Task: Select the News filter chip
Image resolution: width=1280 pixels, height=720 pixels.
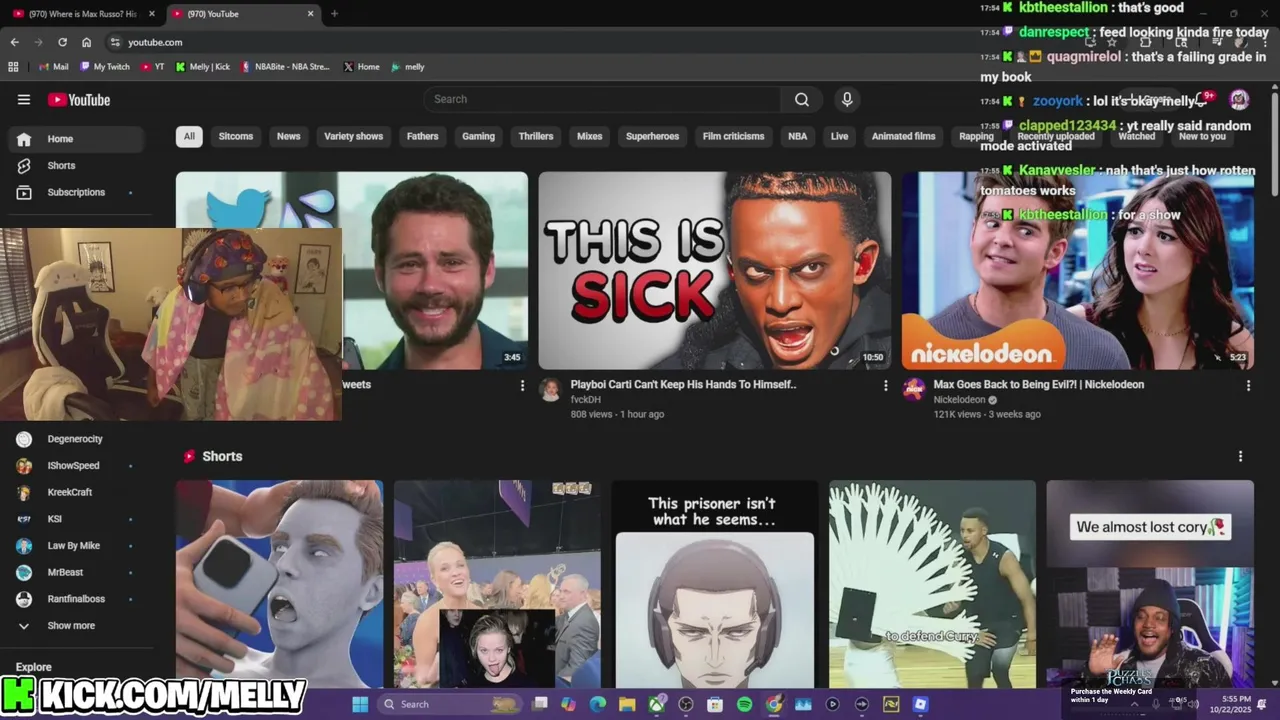Action: (288, 136)
